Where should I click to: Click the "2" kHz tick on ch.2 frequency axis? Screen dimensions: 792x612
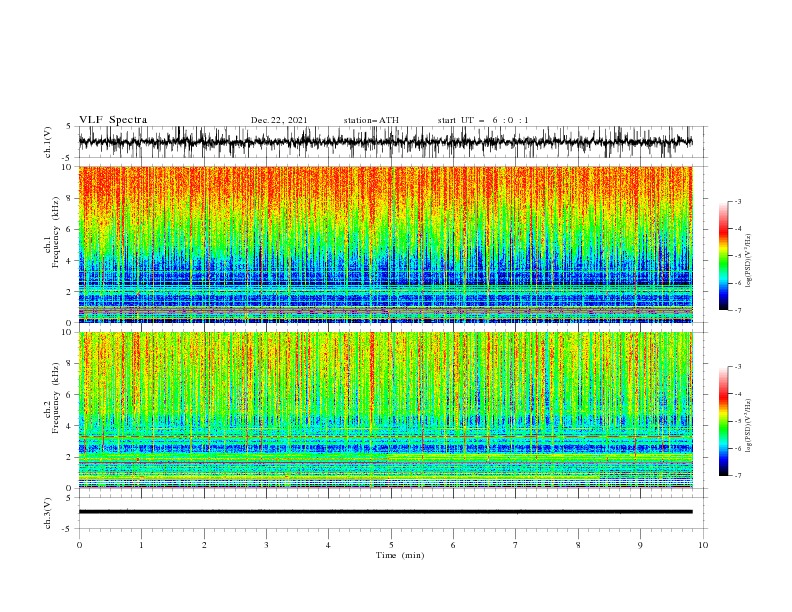point(70,457)
